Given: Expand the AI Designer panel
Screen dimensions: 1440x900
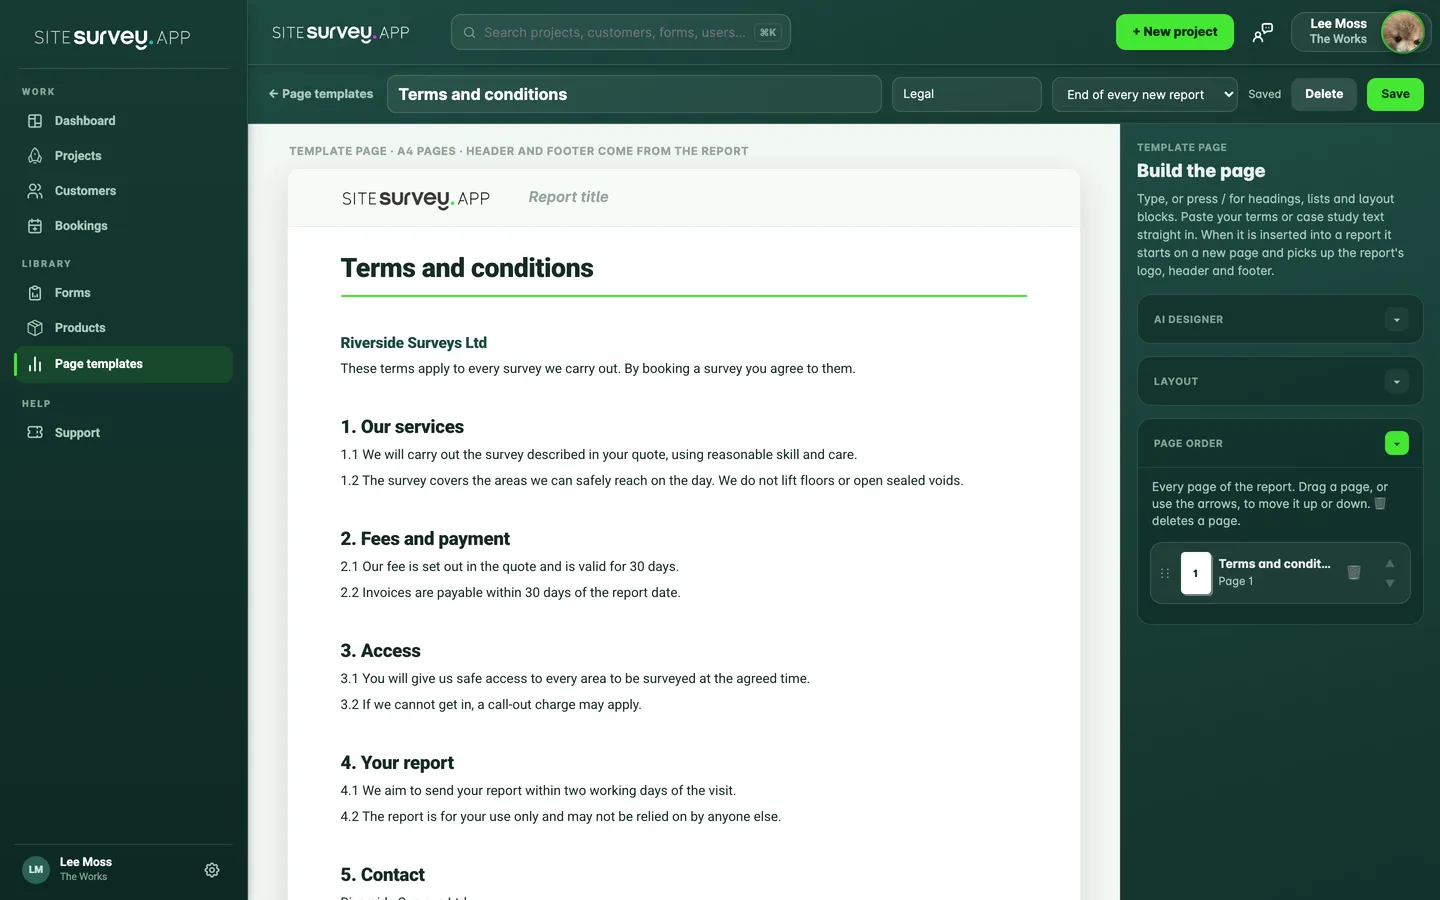Looking at the screenshot, I should [x=1397, y=320].
